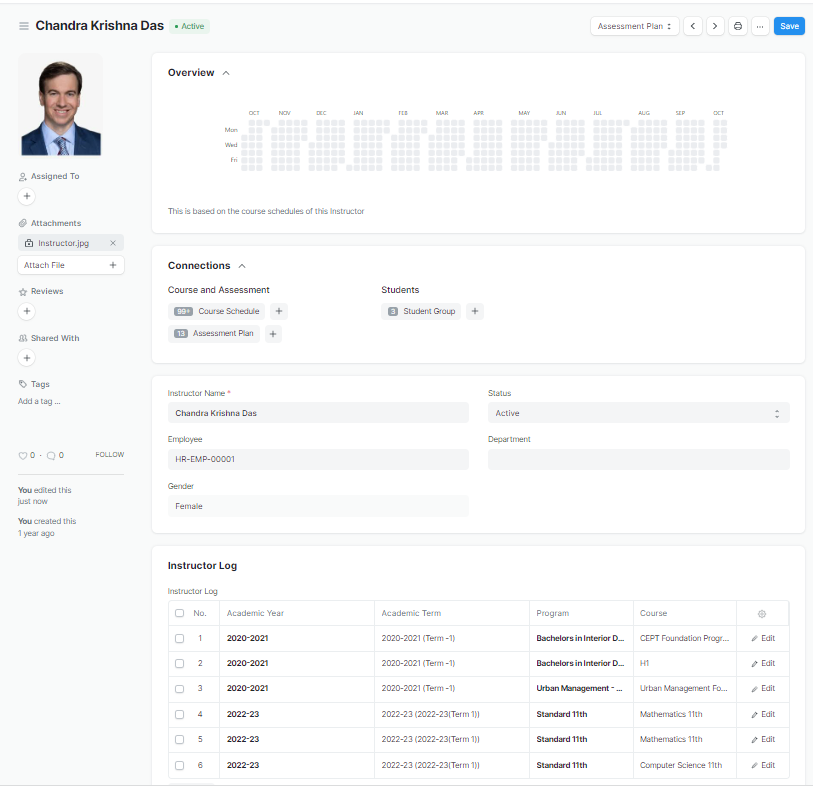The width and height of the screenshot is (813, 786).
Task: Click the Save button
Action: click(789, 26)
